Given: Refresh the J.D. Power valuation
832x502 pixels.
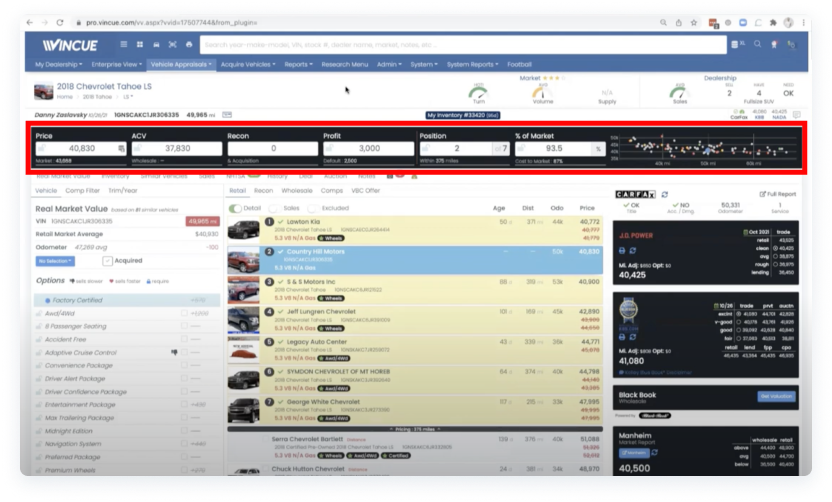Looking at the screenshot, I should pos(632,250).
